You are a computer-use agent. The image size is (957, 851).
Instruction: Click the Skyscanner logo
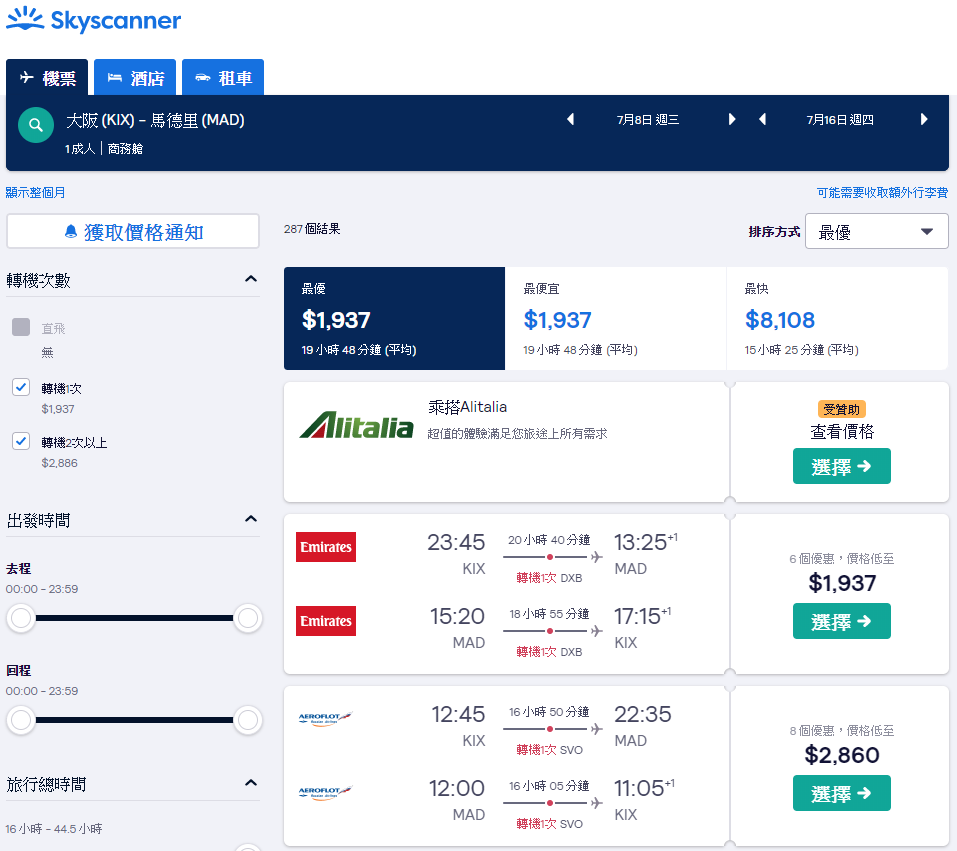pyautogui.click(x=93, y=20)
